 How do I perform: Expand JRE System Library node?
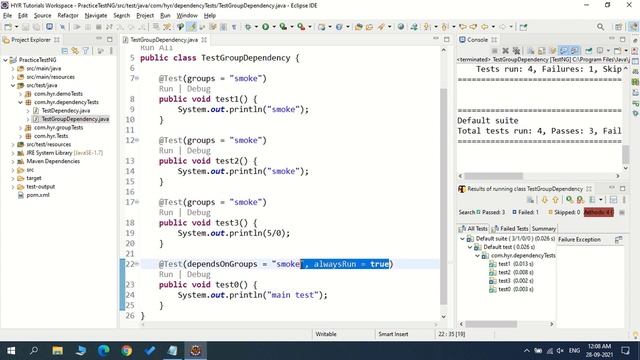13,153
